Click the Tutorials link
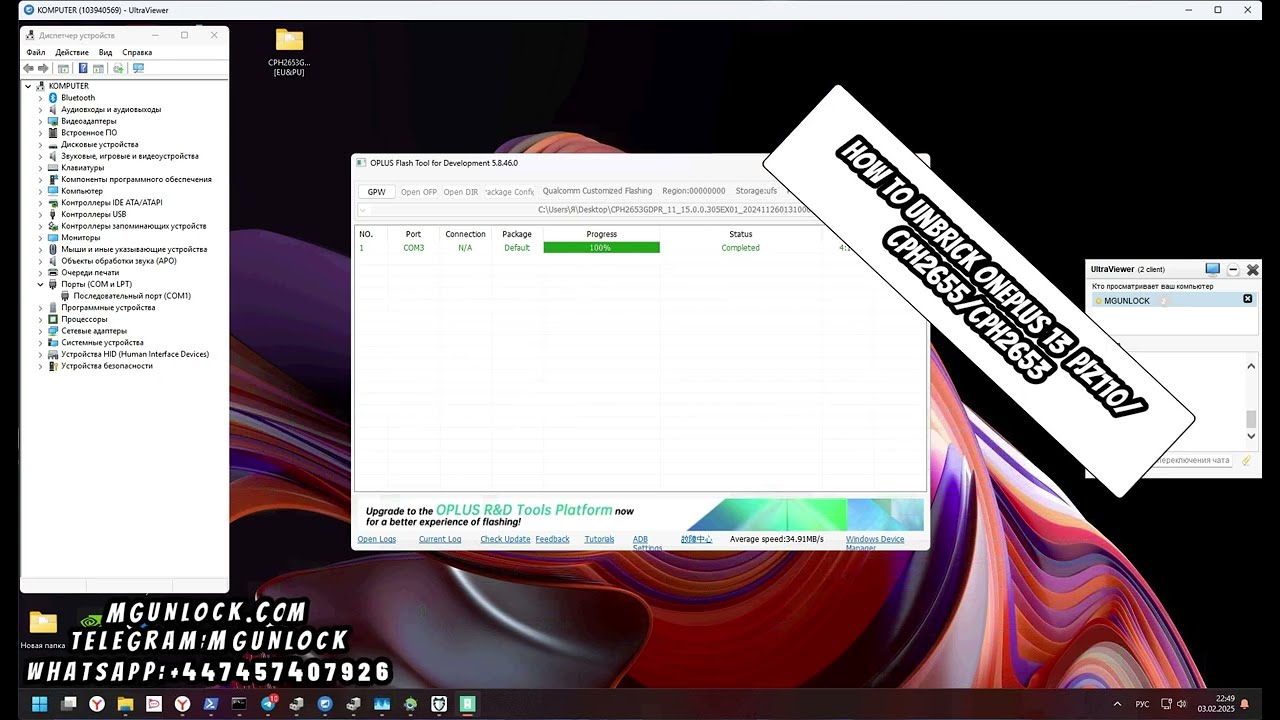The width and height of the screenshot is (1280, 720). coord(599,539)
